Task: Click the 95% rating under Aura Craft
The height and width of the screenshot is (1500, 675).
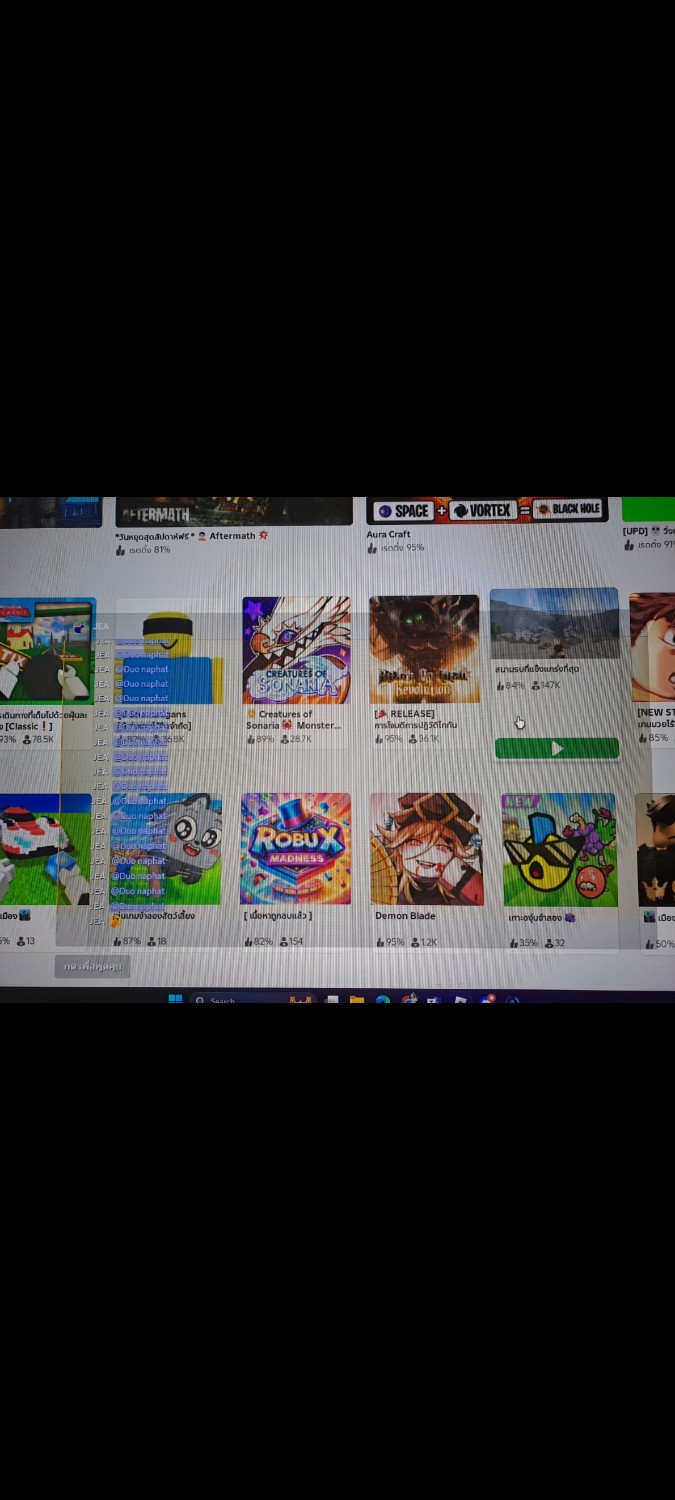Action: click(396, 548)
